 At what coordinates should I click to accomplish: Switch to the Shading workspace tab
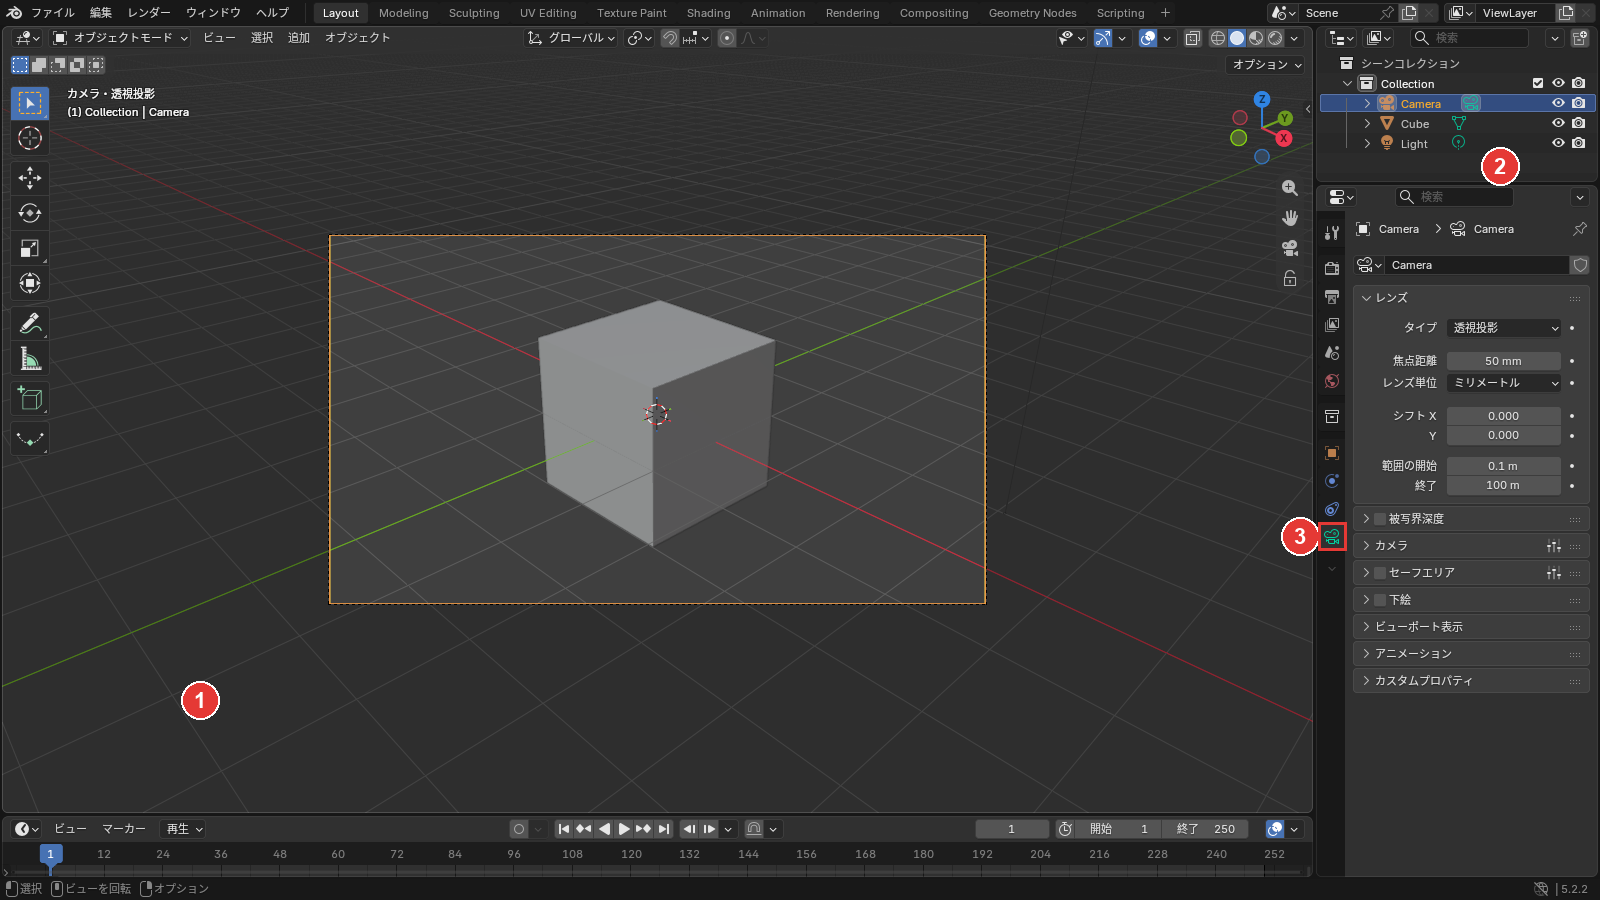point(708,13)
